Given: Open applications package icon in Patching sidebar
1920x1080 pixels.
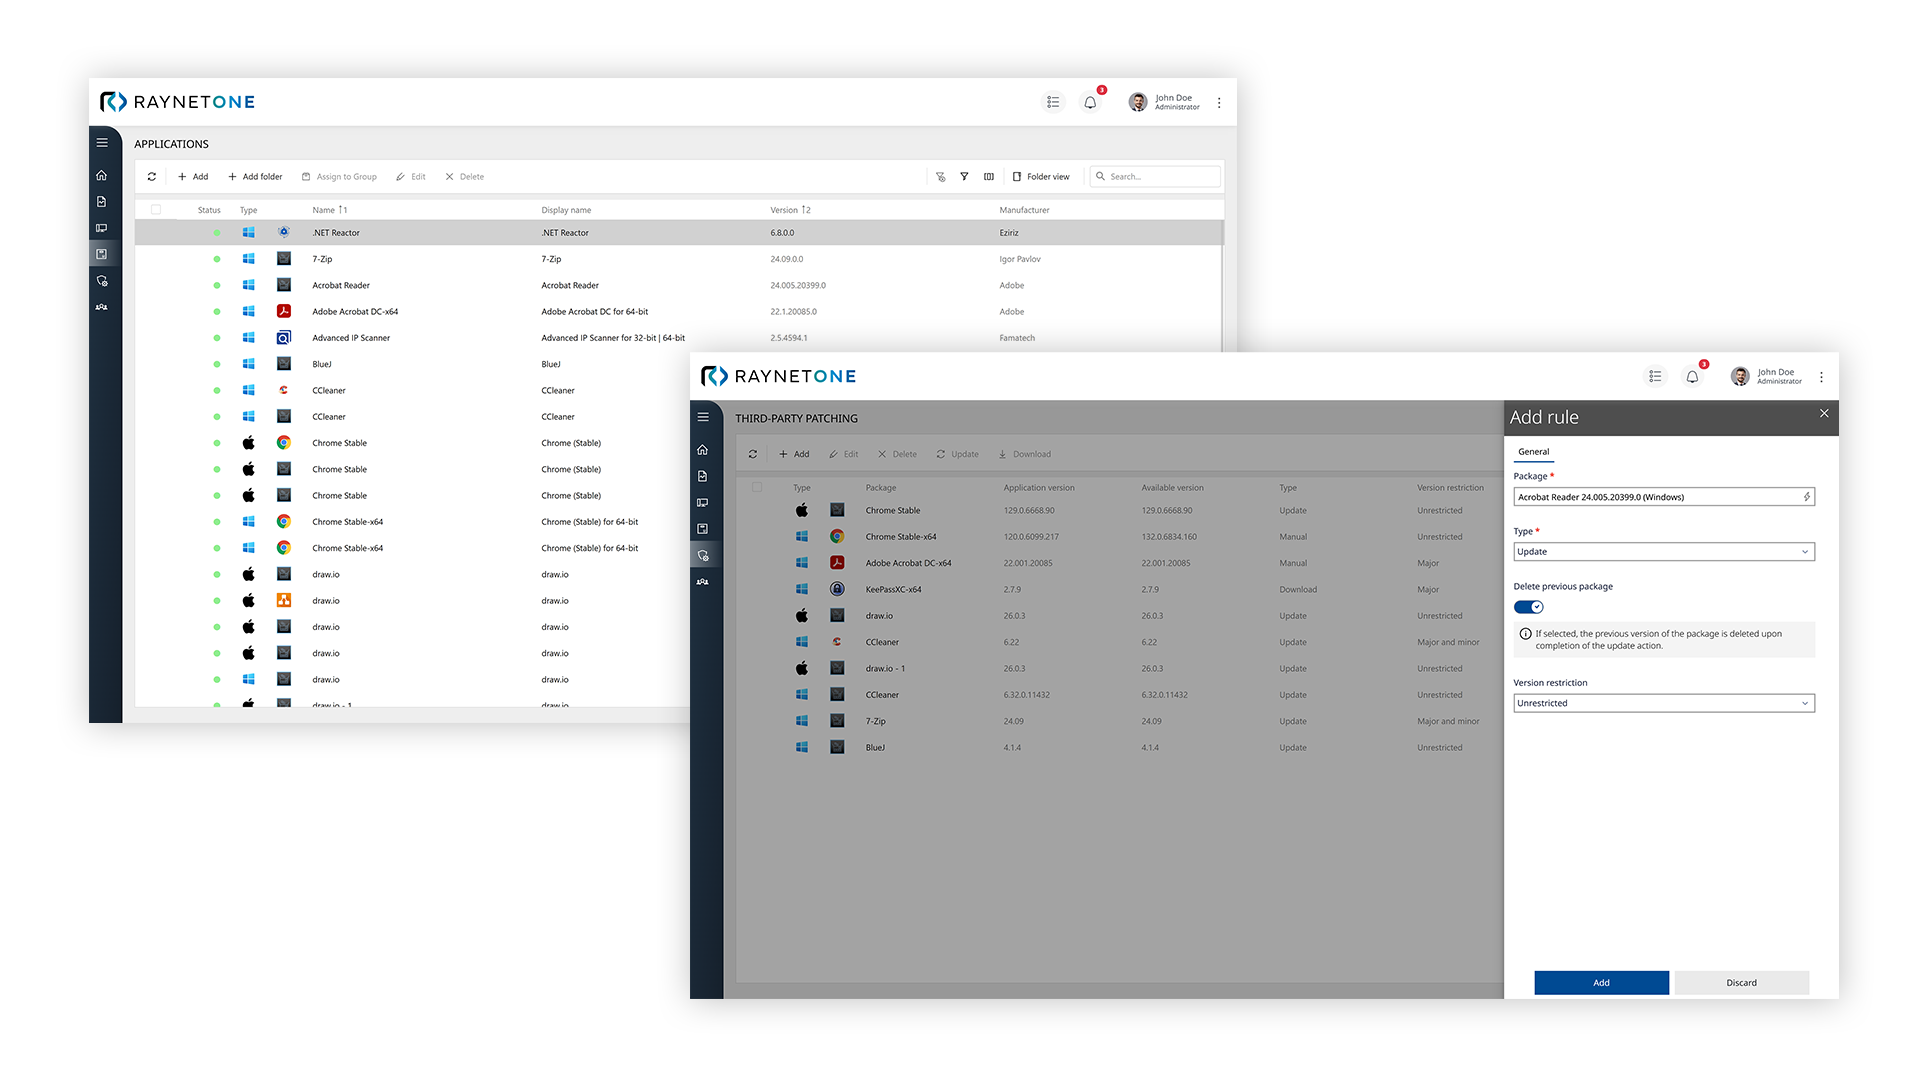Looking at the screenshot, I should pyautogui.click(x=703, y=528).
